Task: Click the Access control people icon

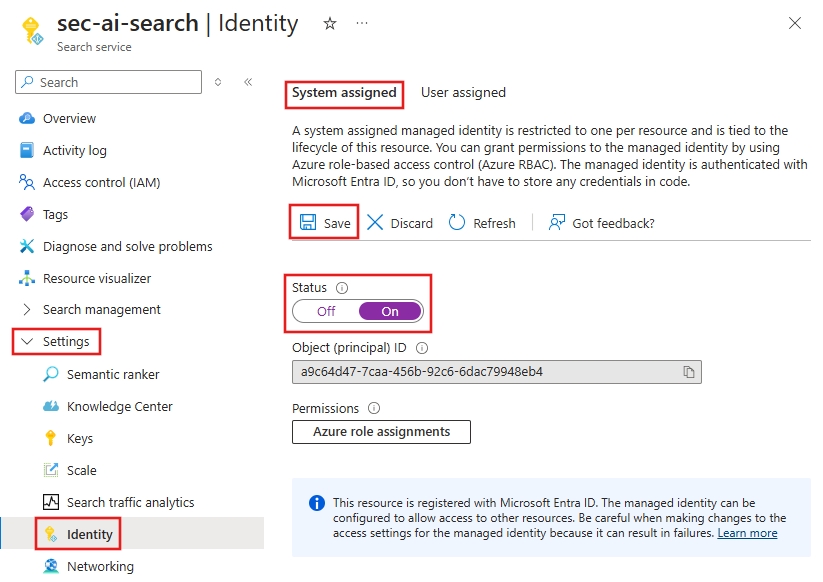Action: pyautogui.click(x=27, y=182)
